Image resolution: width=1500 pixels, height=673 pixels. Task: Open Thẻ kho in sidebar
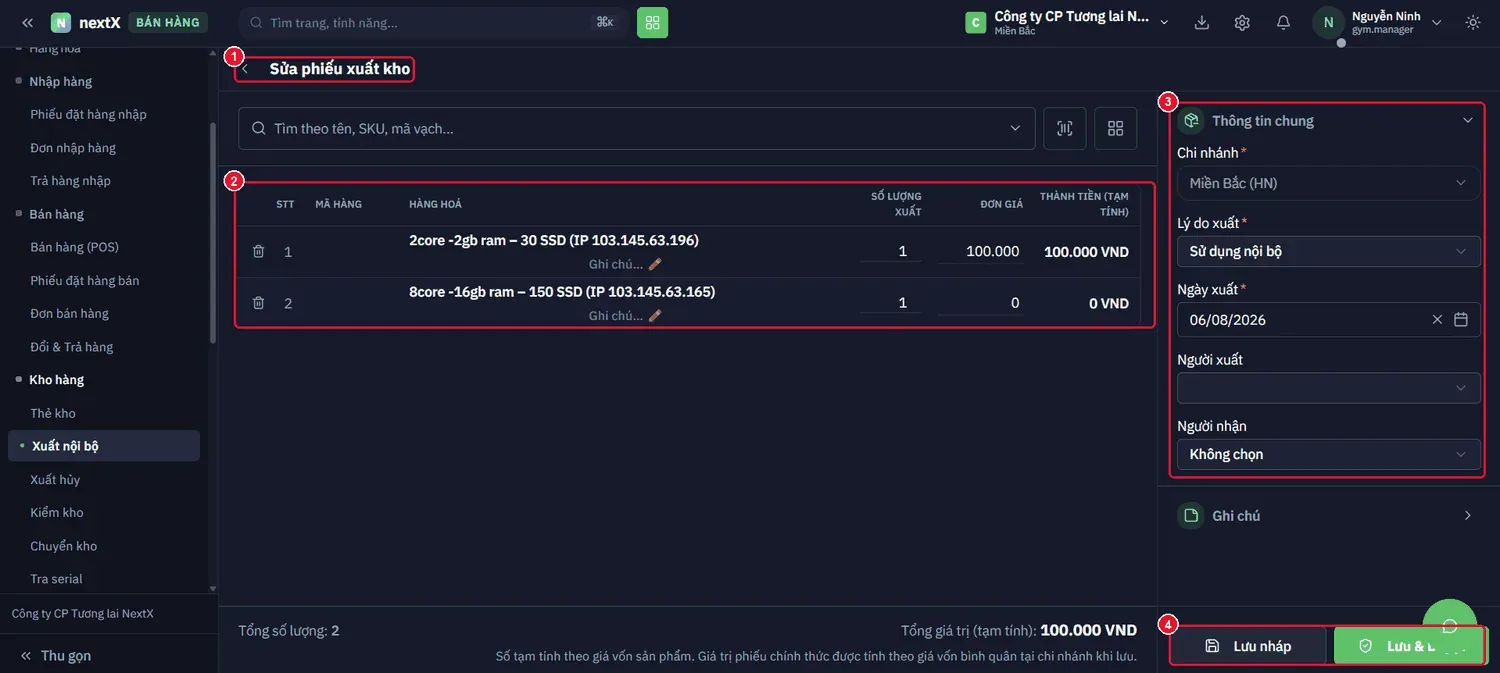(x=53, y=413)
